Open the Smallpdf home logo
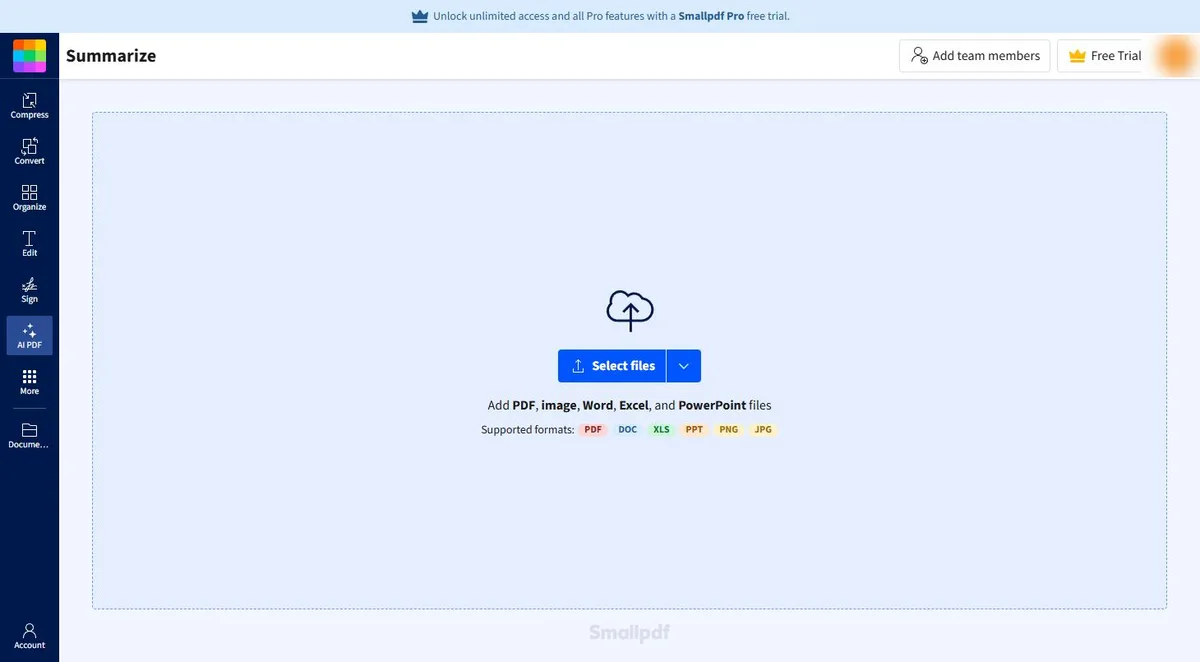 coord(29,56)
